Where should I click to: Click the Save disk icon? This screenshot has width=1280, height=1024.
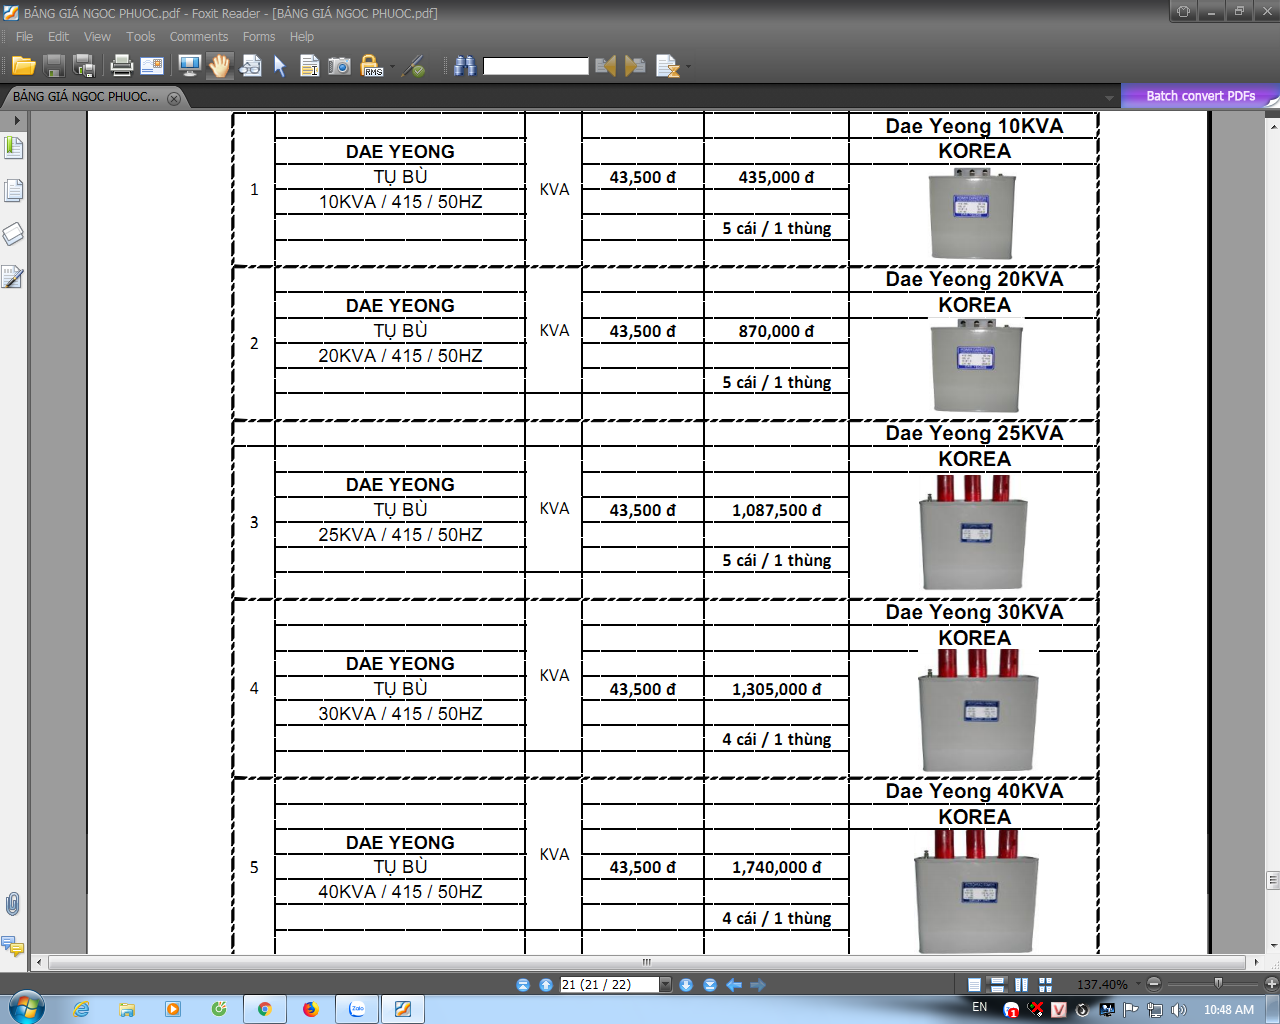pyautogui.click(x=55, y=66)
